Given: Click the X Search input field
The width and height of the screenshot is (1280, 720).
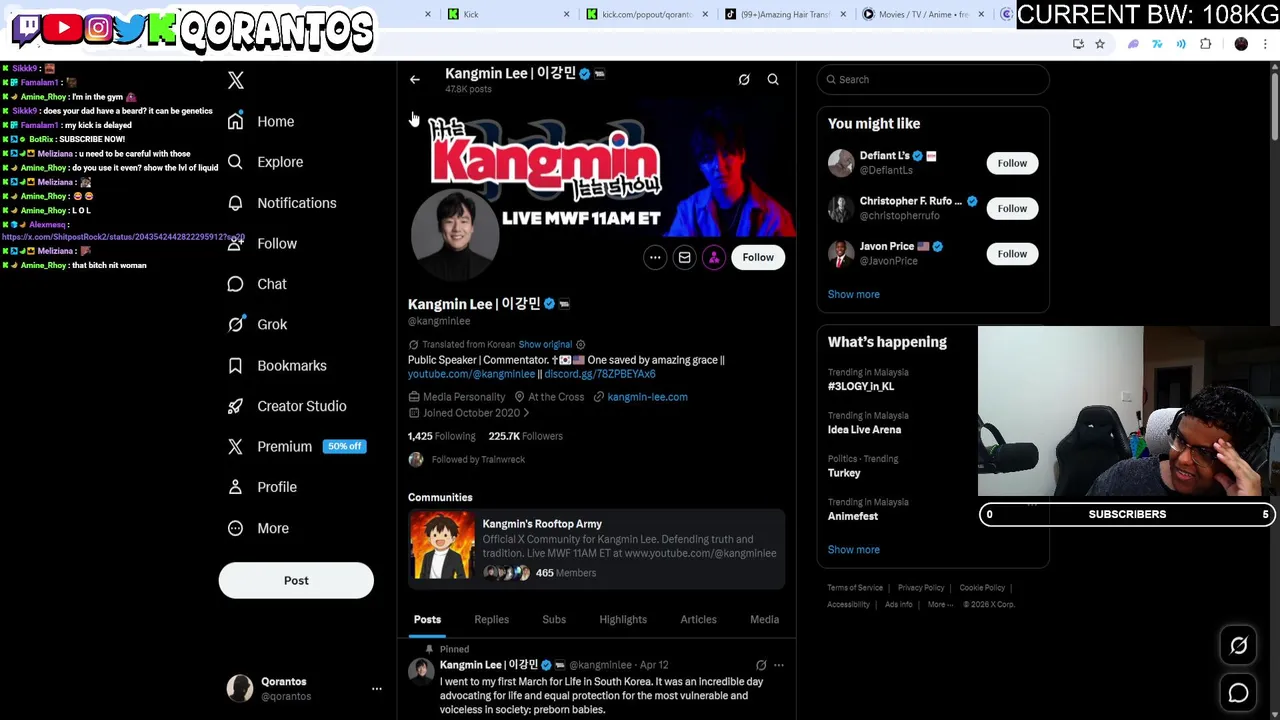Looking at the screenshot, I should (933, 80).
